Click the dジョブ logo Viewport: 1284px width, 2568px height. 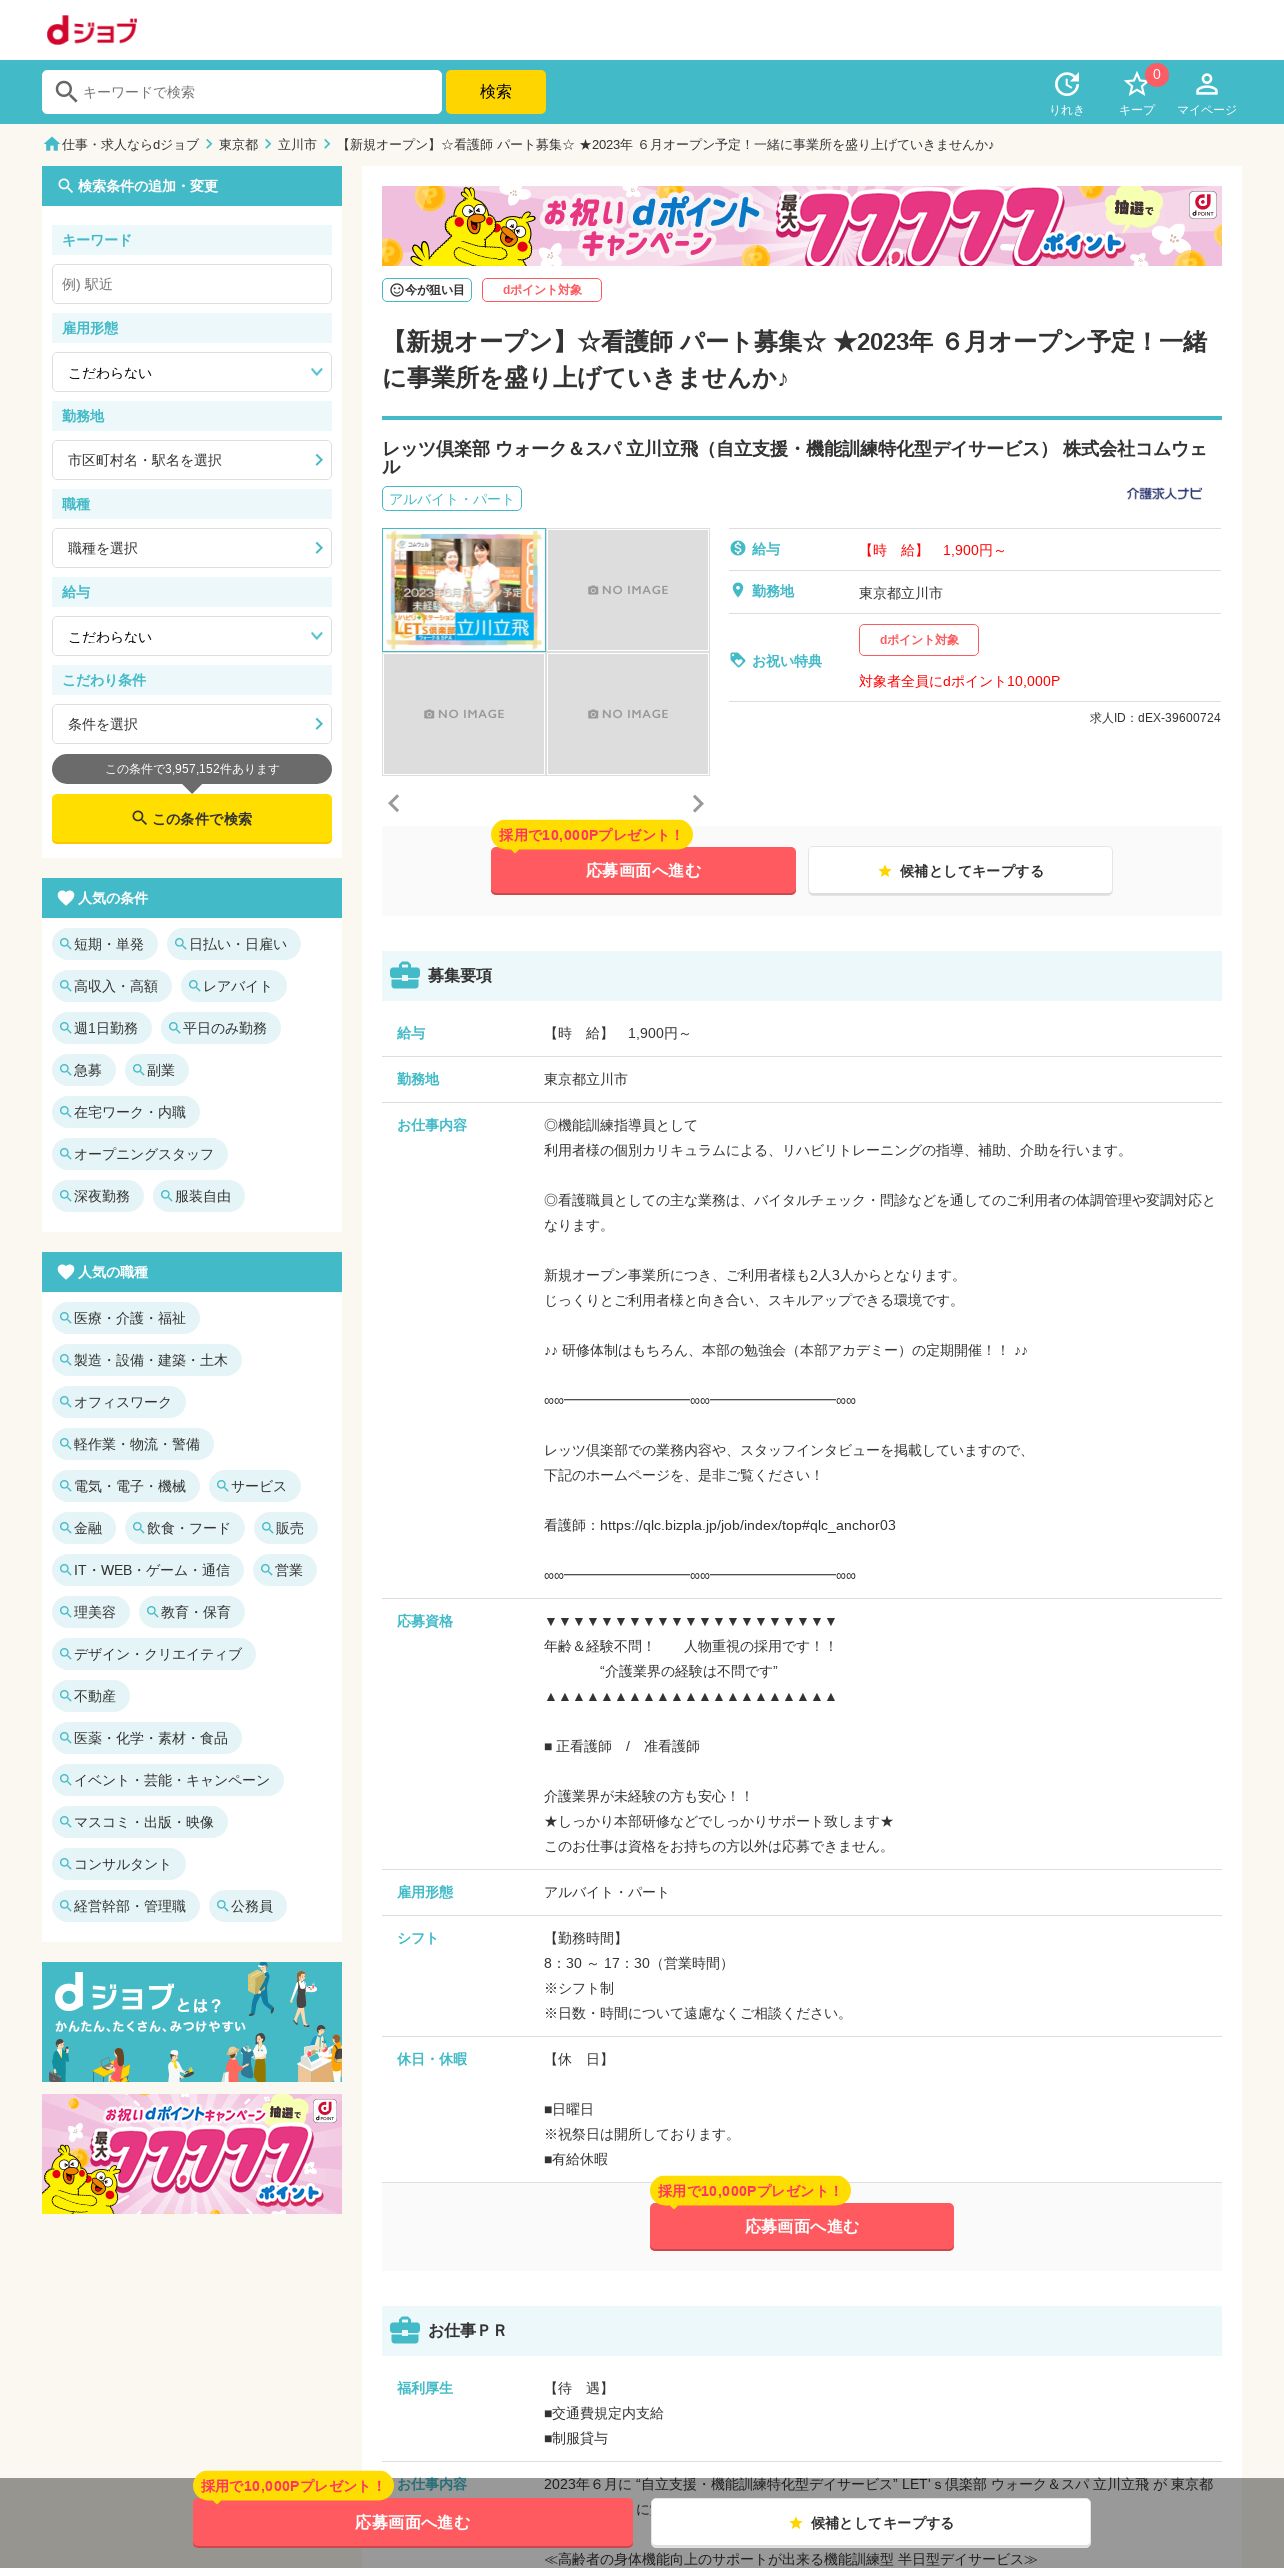92,30
